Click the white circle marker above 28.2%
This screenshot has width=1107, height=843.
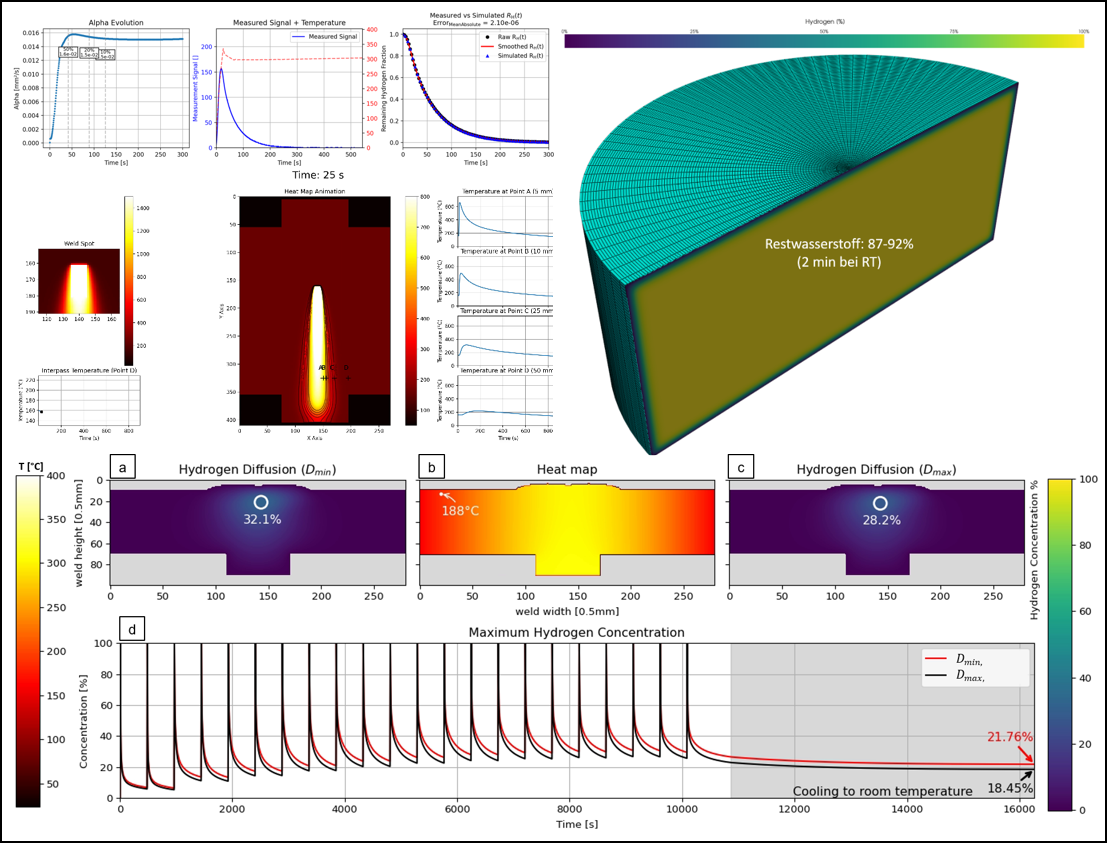click(880, 503)
